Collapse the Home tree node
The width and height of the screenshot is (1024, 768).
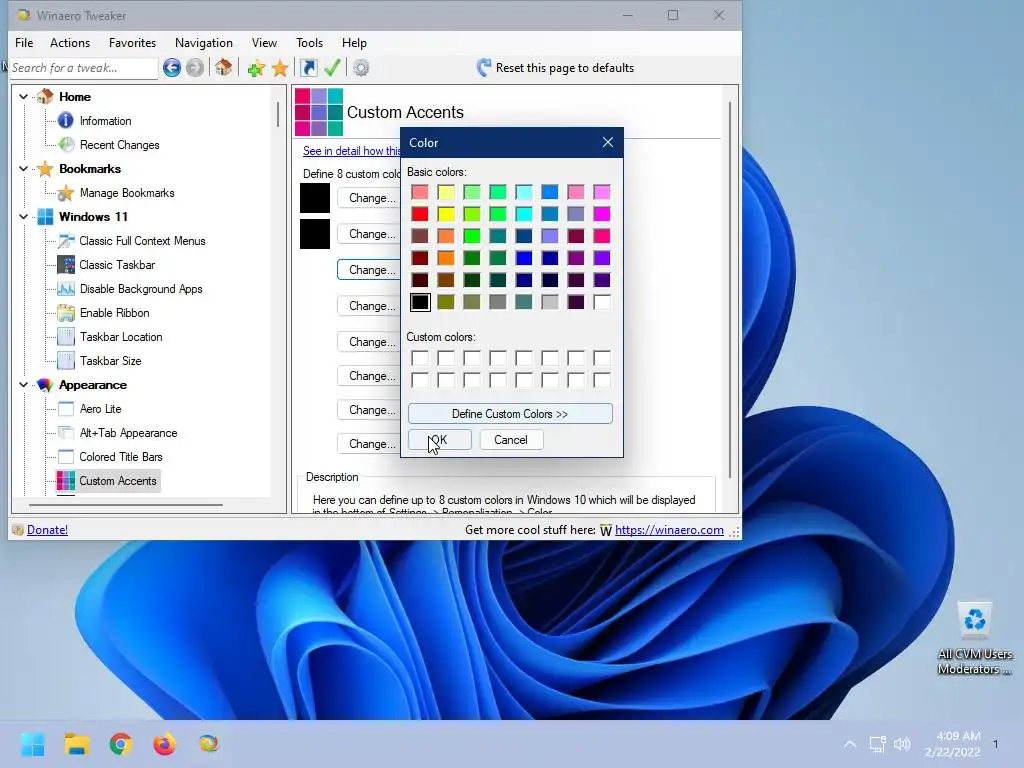point(24,97)
